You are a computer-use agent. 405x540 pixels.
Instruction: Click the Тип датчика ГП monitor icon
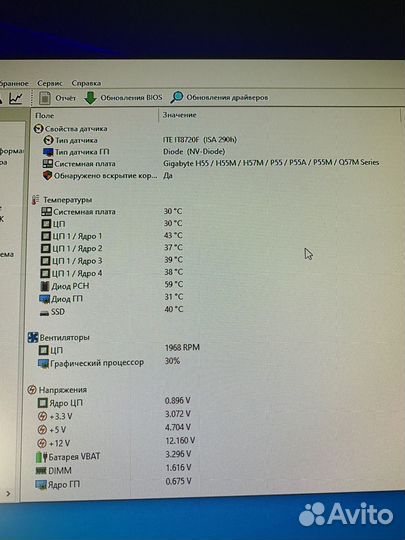(48, 152)
